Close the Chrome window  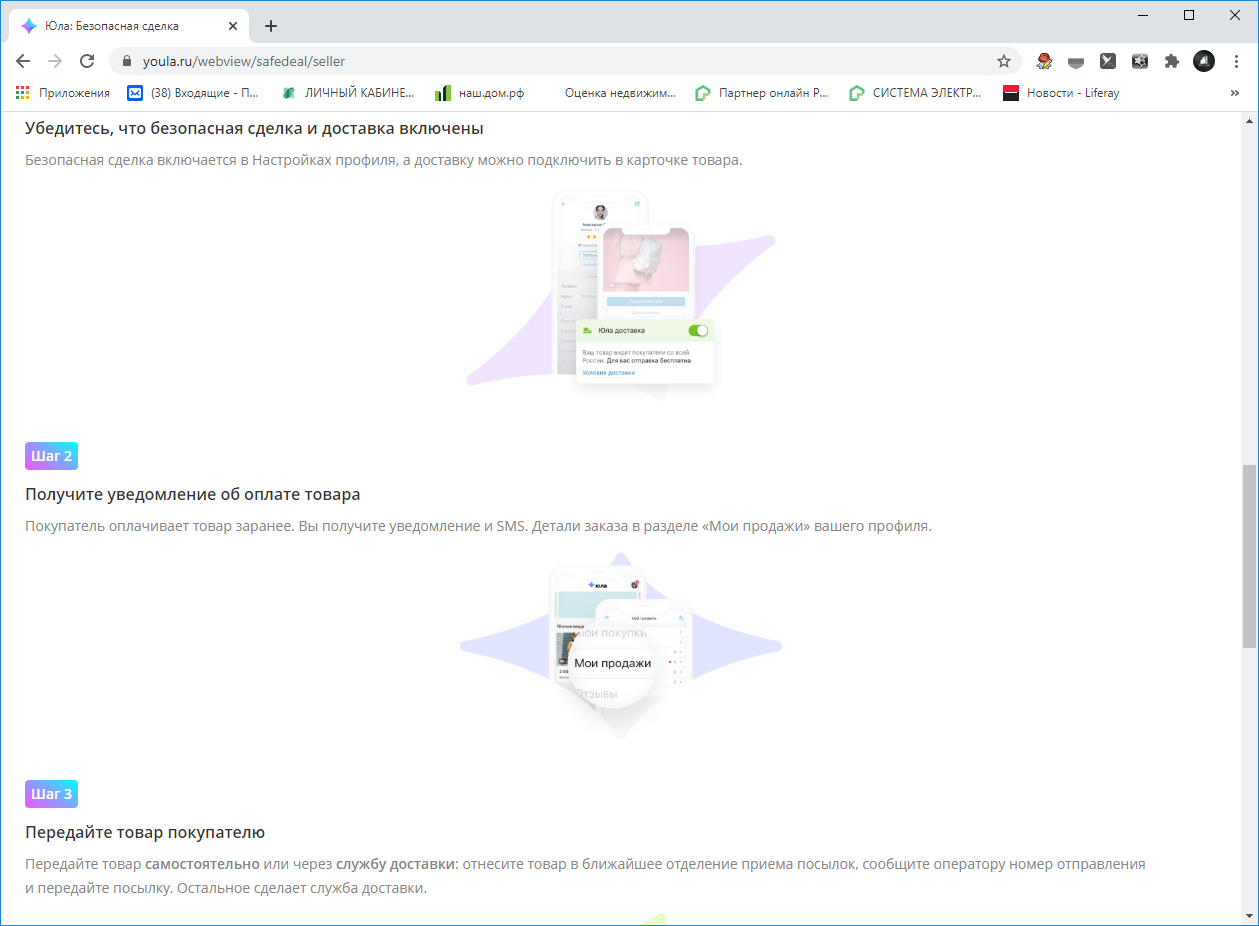(1235, 15)
